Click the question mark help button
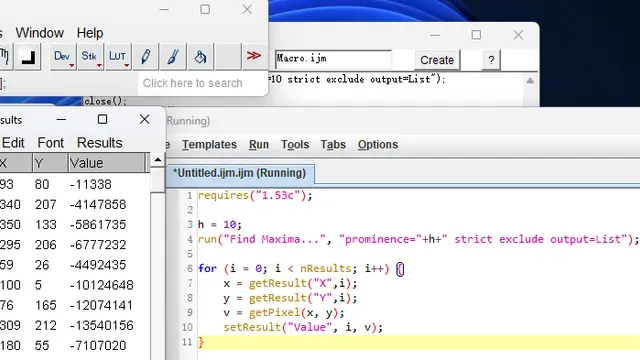The width and height of the screenshot is (640, 360). (x=491, y=60)
